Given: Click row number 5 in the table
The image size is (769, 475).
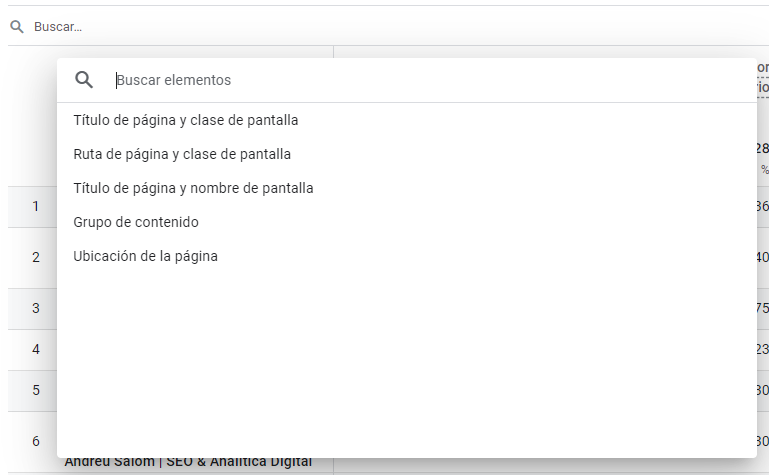Looking at the screenshot, I should click(x=36, y=390).
